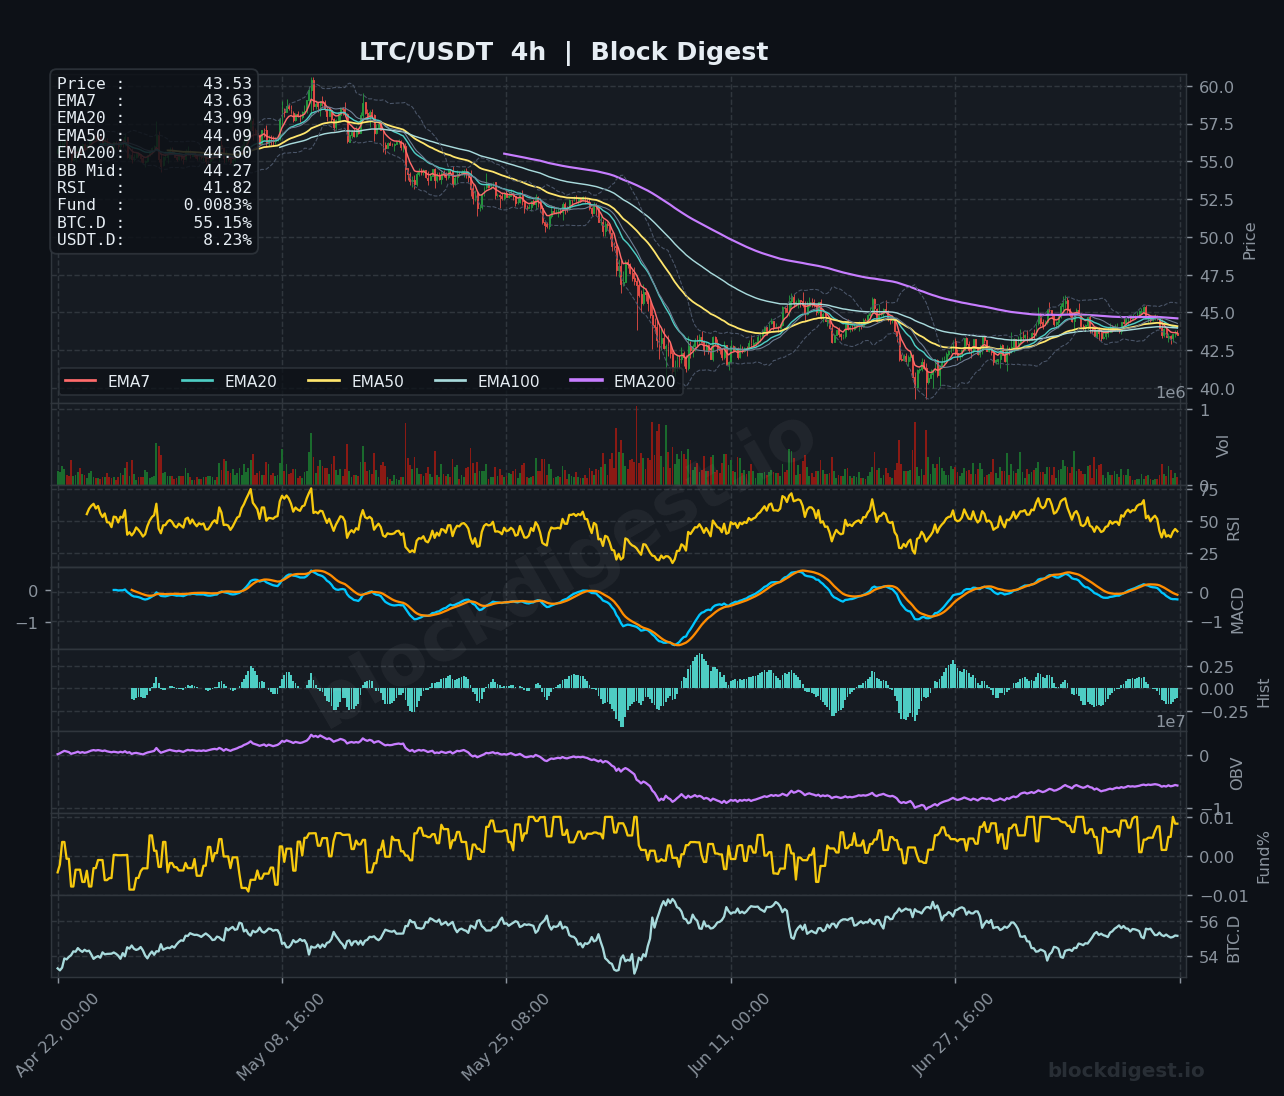This screenshot has height=1096, width=1284.
Task: Select the RSI value 41.82
Action: (227, 188)
